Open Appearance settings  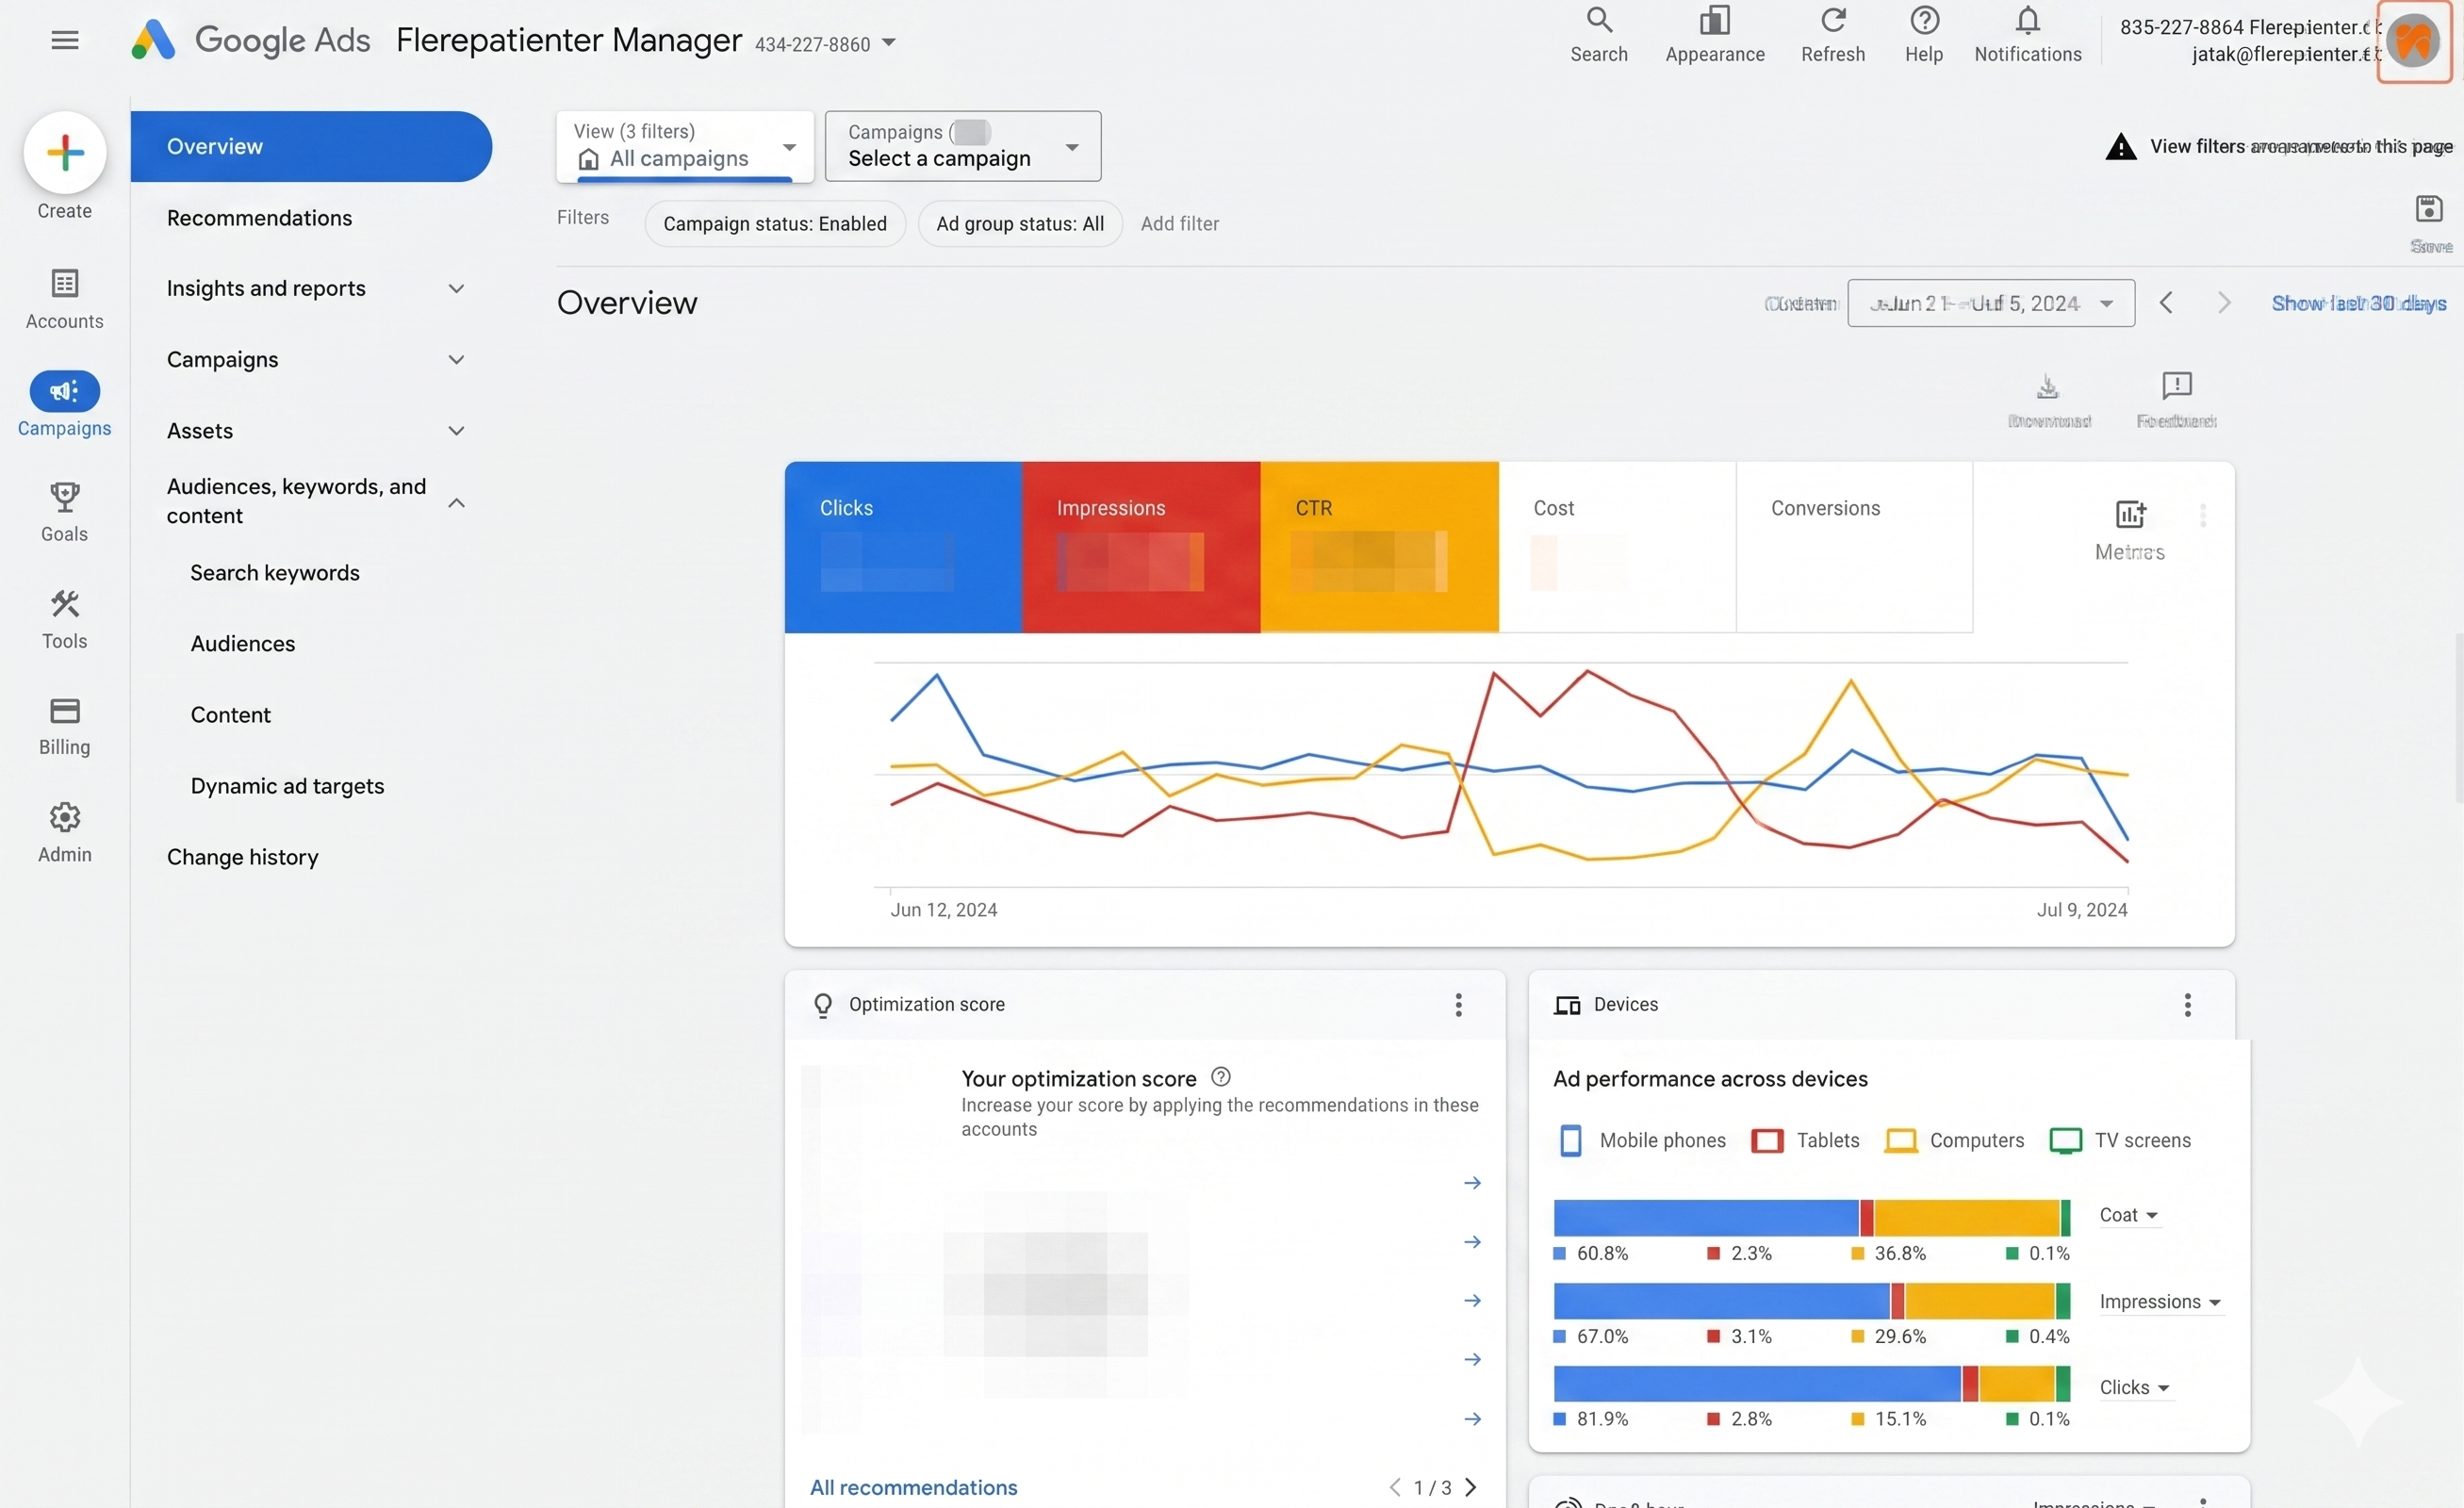coord(1714,34)
